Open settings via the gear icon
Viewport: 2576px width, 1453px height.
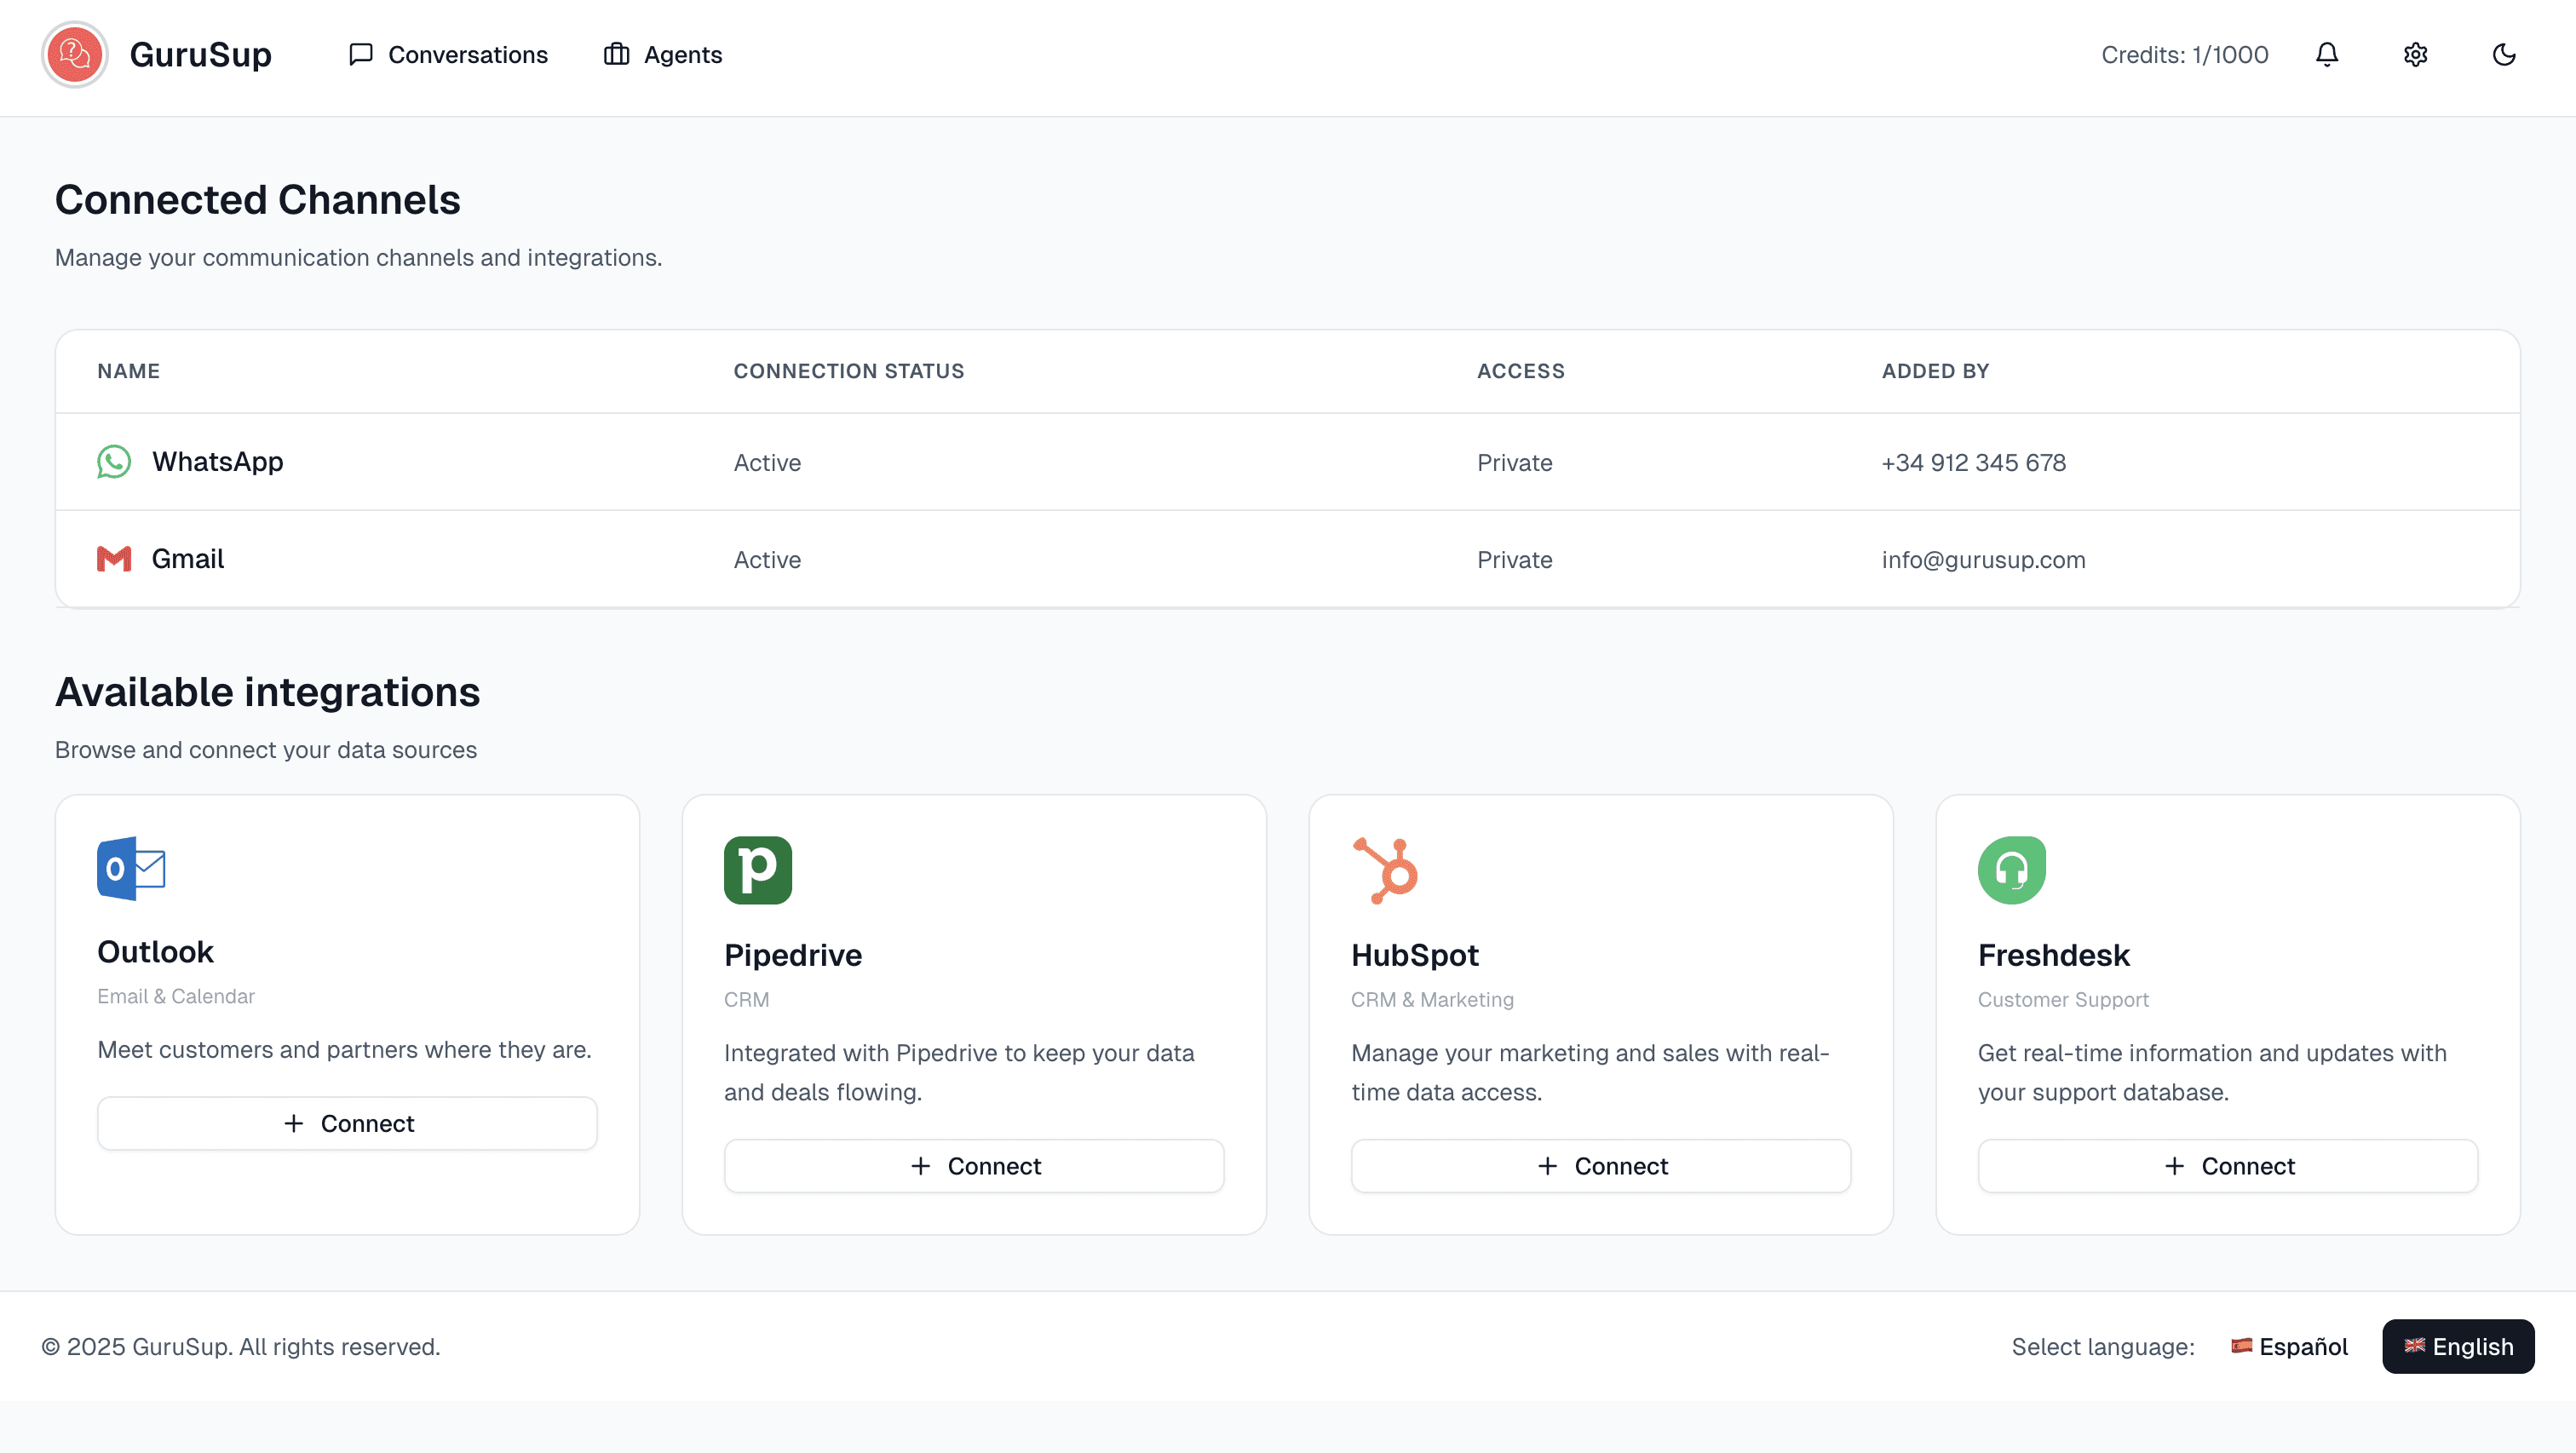2415,55
